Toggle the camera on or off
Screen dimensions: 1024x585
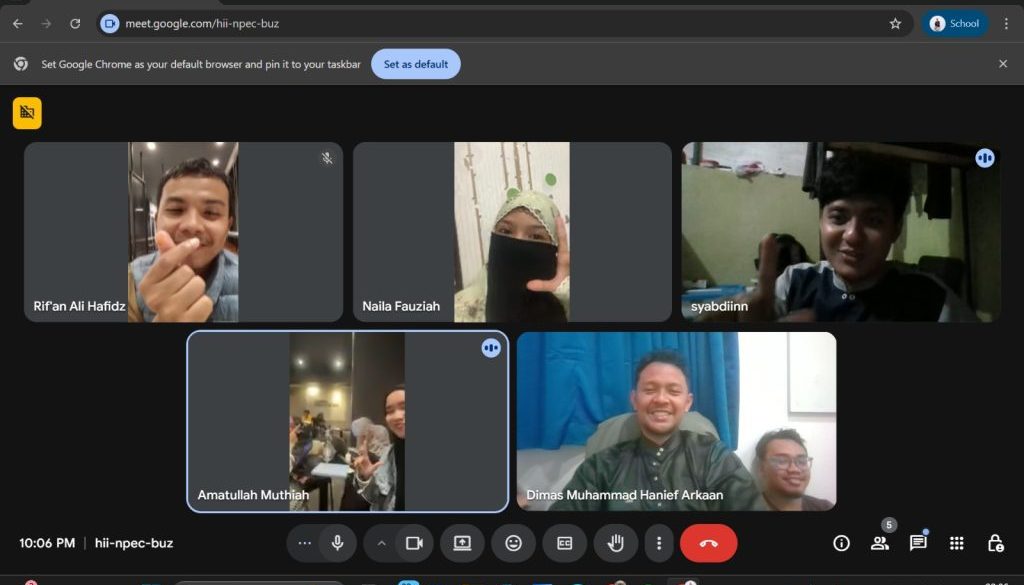coord(414,543)
